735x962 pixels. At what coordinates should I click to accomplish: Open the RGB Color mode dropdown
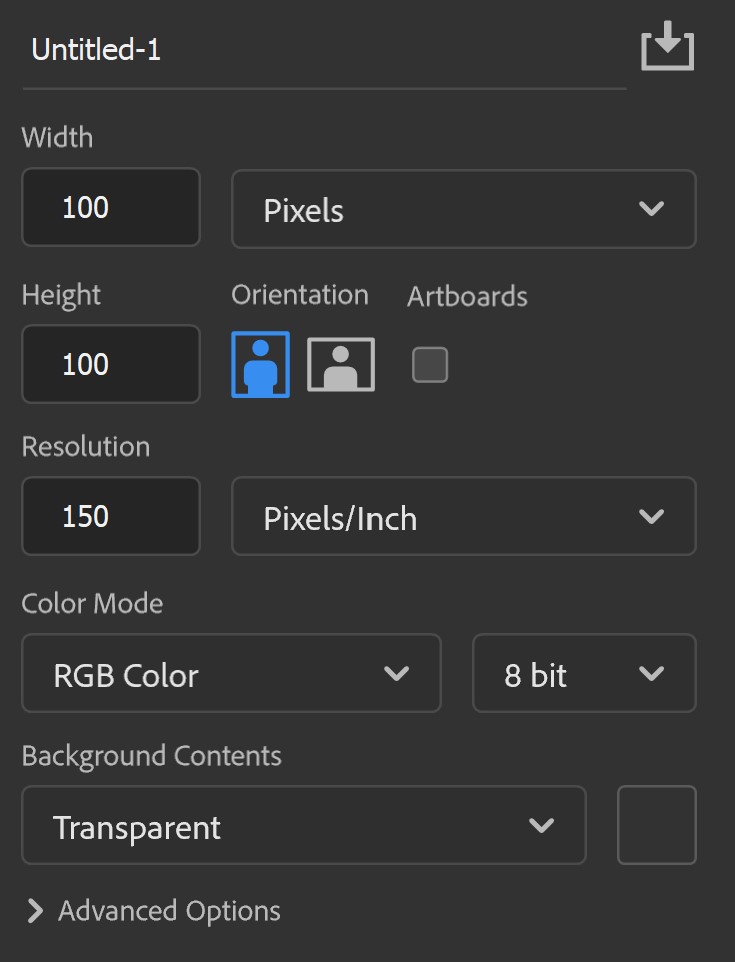pos(231,673)
